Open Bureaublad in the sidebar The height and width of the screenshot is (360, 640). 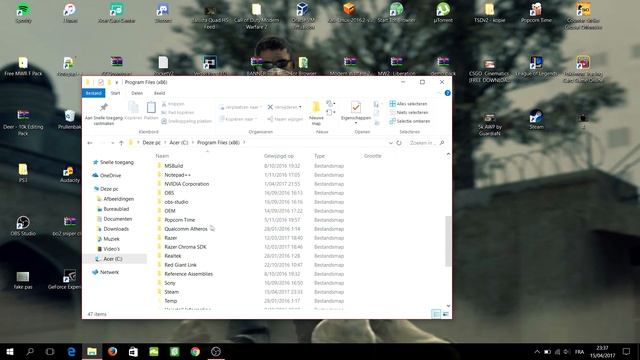pos(113,209)
